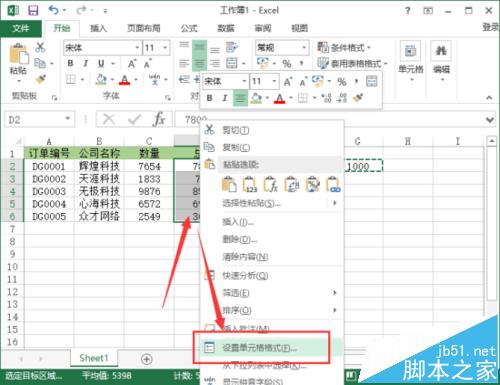Click the merge and center icon in ribbon
The height and width of the screenshot is (385, 500).
(x=232, y=63)
